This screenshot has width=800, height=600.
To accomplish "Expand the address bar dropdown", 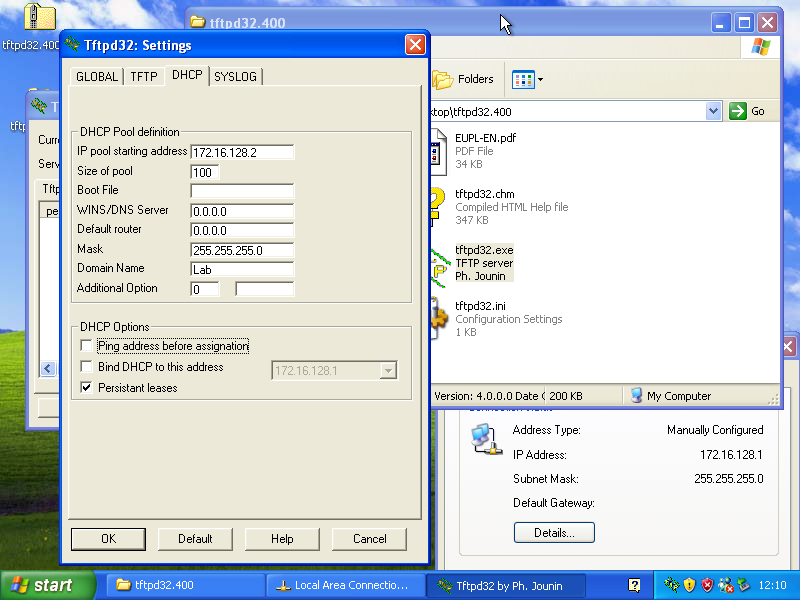I will click(713, 111).
